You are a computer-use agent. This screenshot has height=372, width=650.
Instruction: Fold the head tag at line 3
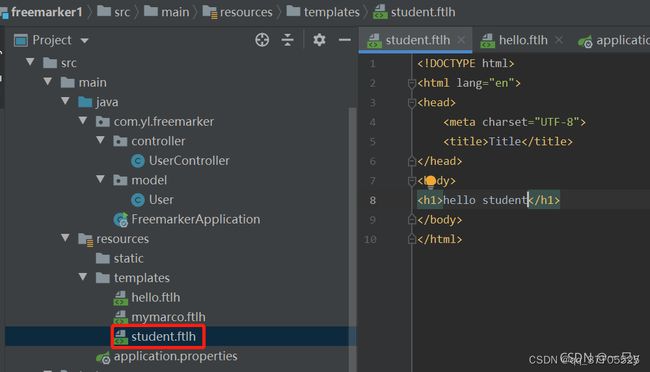click(412, 103)
